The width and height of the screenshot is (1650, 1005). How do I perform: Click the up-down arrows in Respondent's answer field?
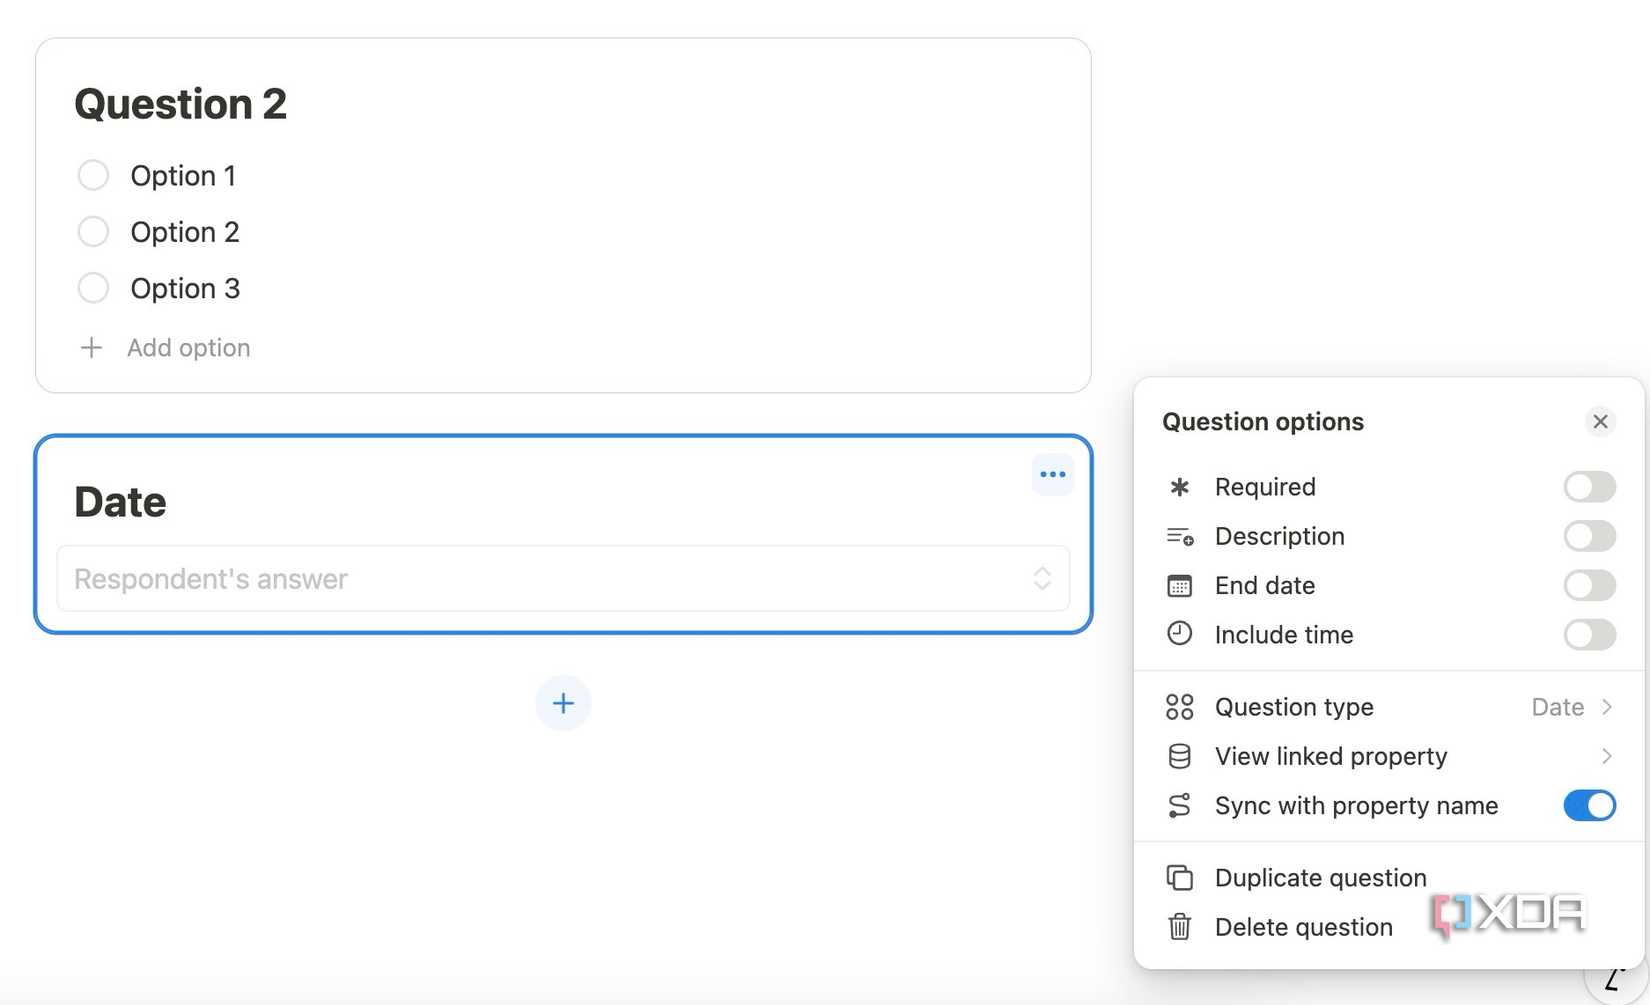1042,579
